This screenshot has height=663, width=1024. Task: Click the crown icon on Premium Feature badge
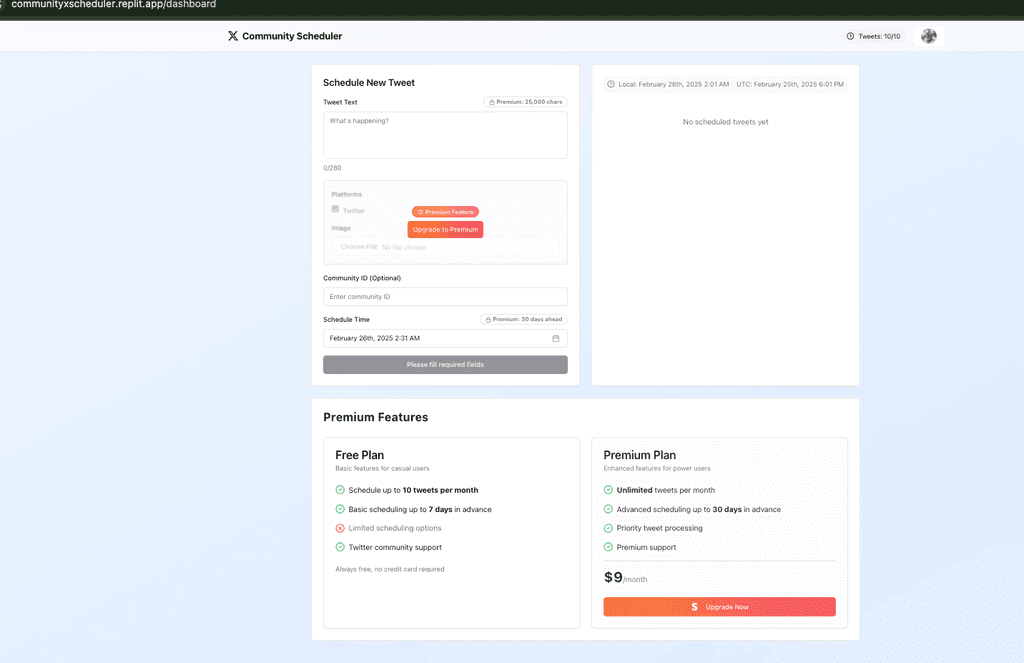pyautogui.click(x=420, y=212)
